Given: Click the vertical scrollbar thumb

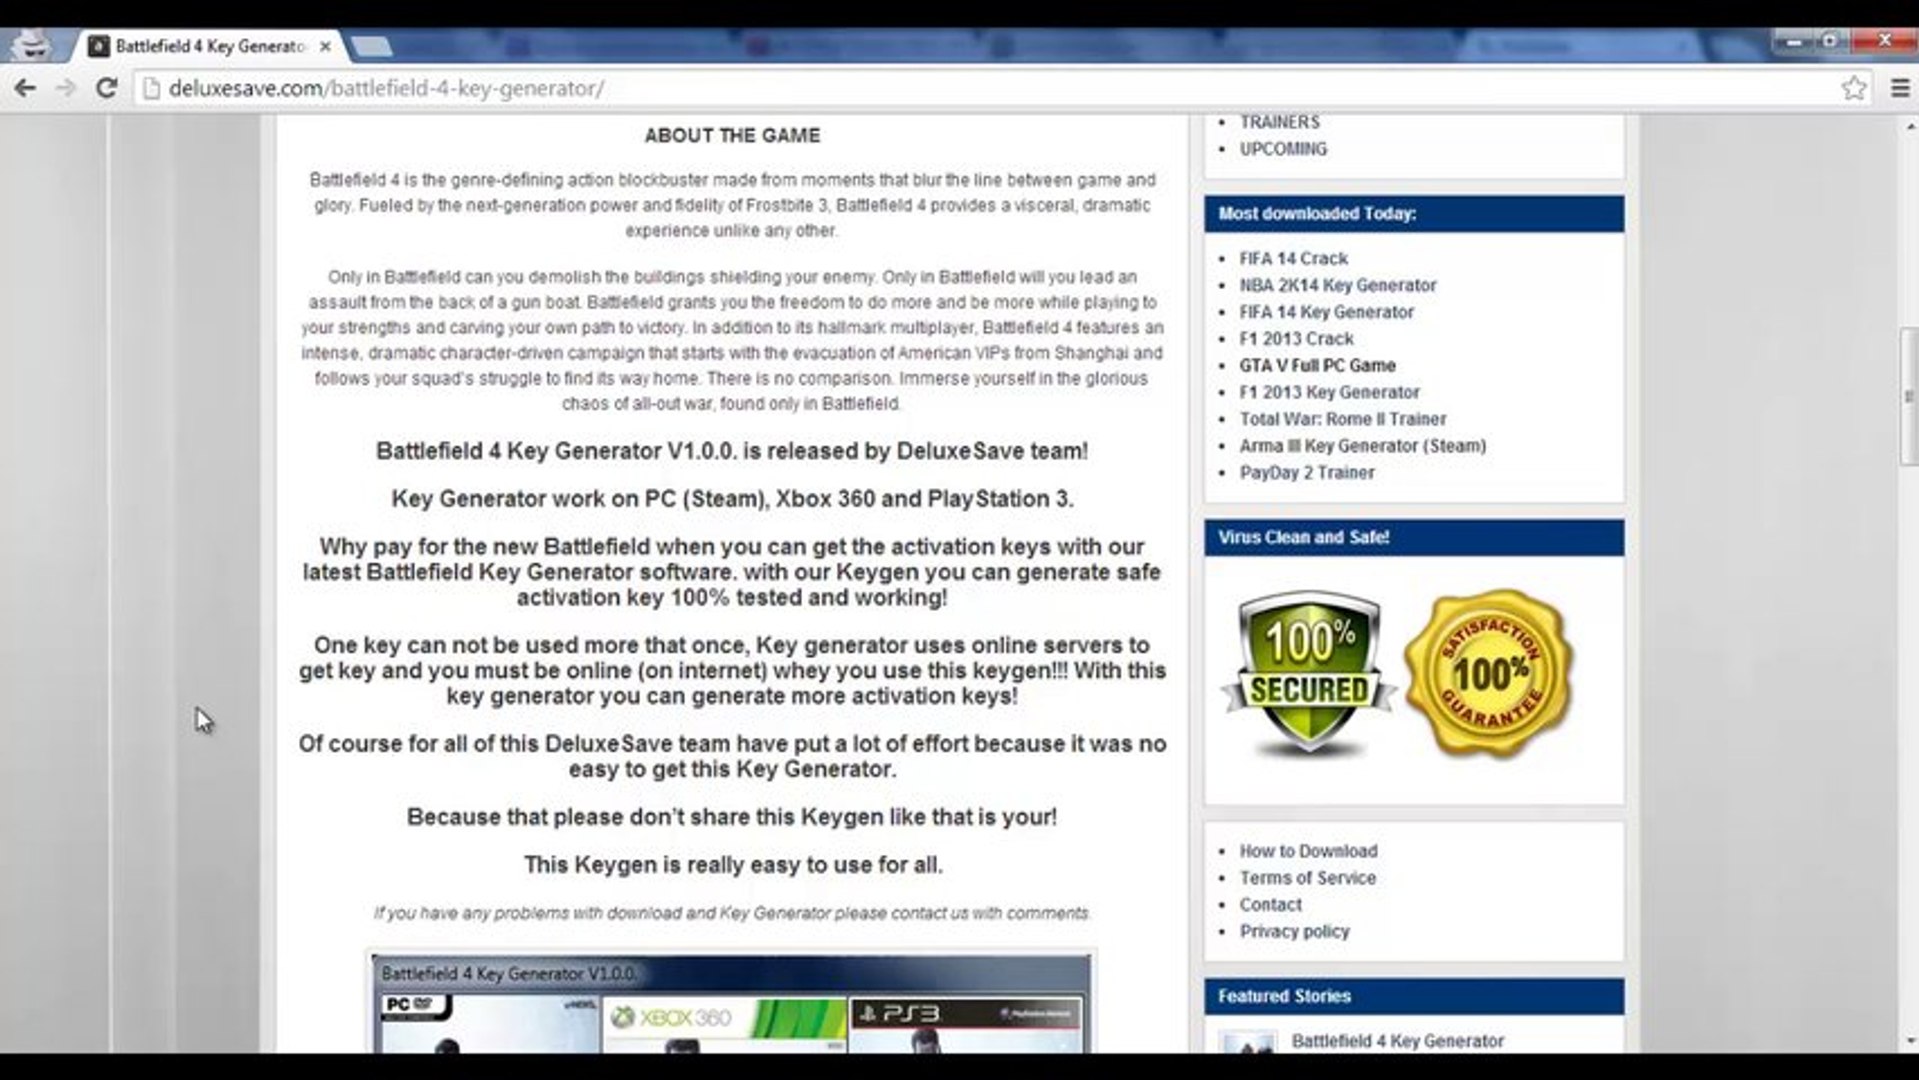Looking at the screenshot, I should (1908, 397).
